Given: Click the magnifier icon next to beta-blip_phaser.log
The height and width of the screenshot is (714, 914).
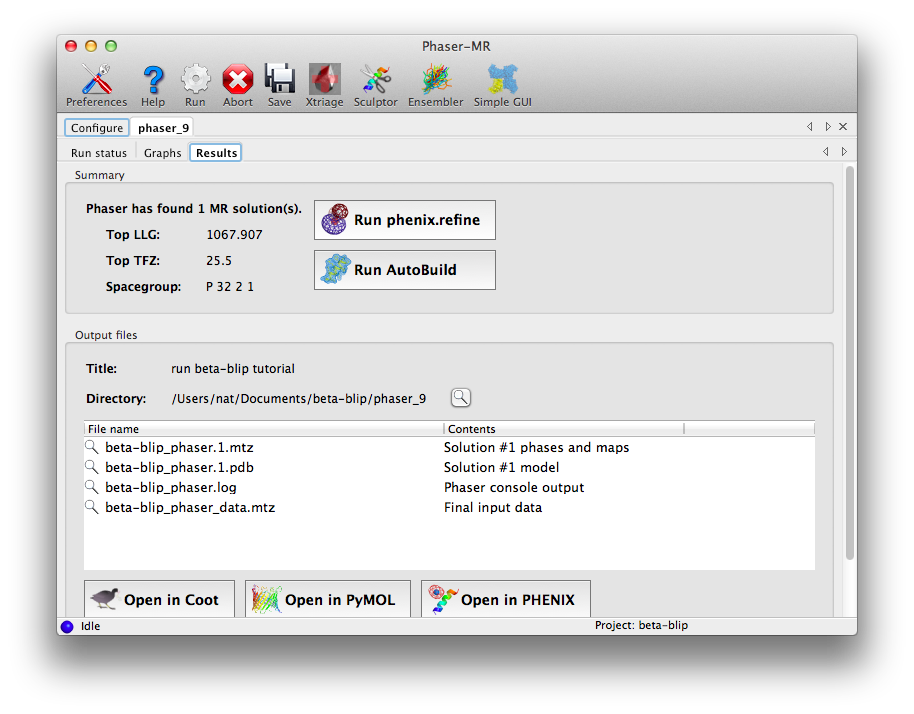Looking at the screenshot, I should point(93,489).
